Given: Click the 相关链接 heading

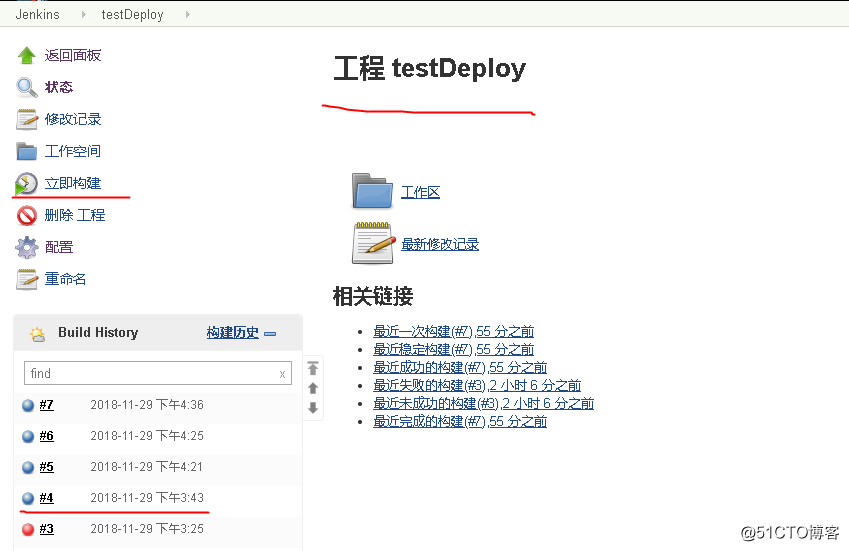Looking at the screenshot, I should pos(373,296).
